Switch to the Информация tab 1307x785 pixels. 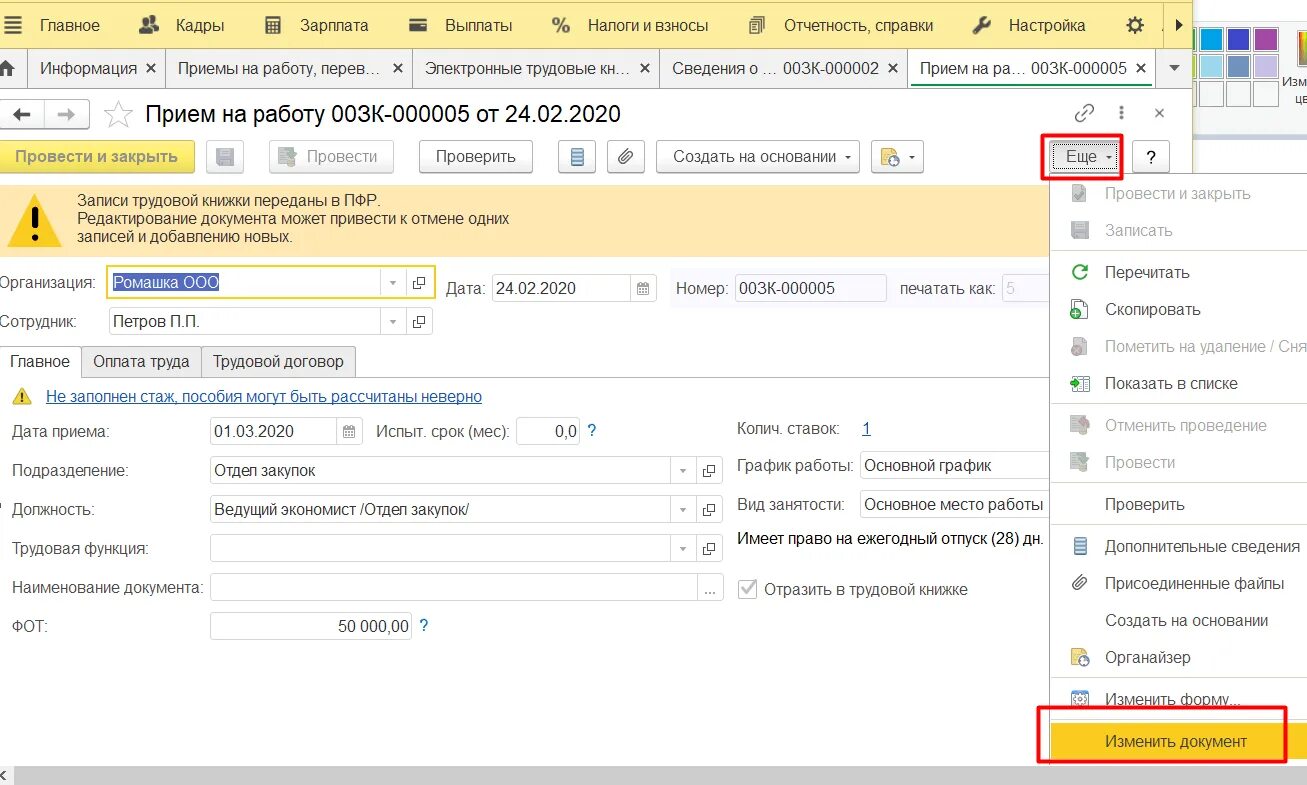coord(88,68)
